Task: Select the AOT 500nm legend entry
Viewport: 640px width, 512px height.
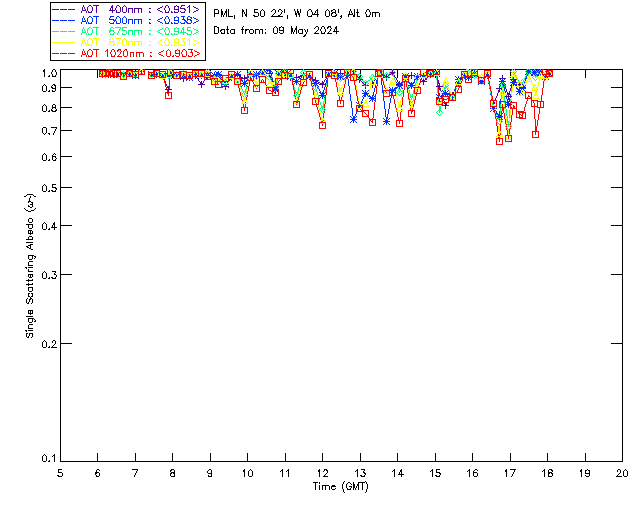Action: point(126,20)
